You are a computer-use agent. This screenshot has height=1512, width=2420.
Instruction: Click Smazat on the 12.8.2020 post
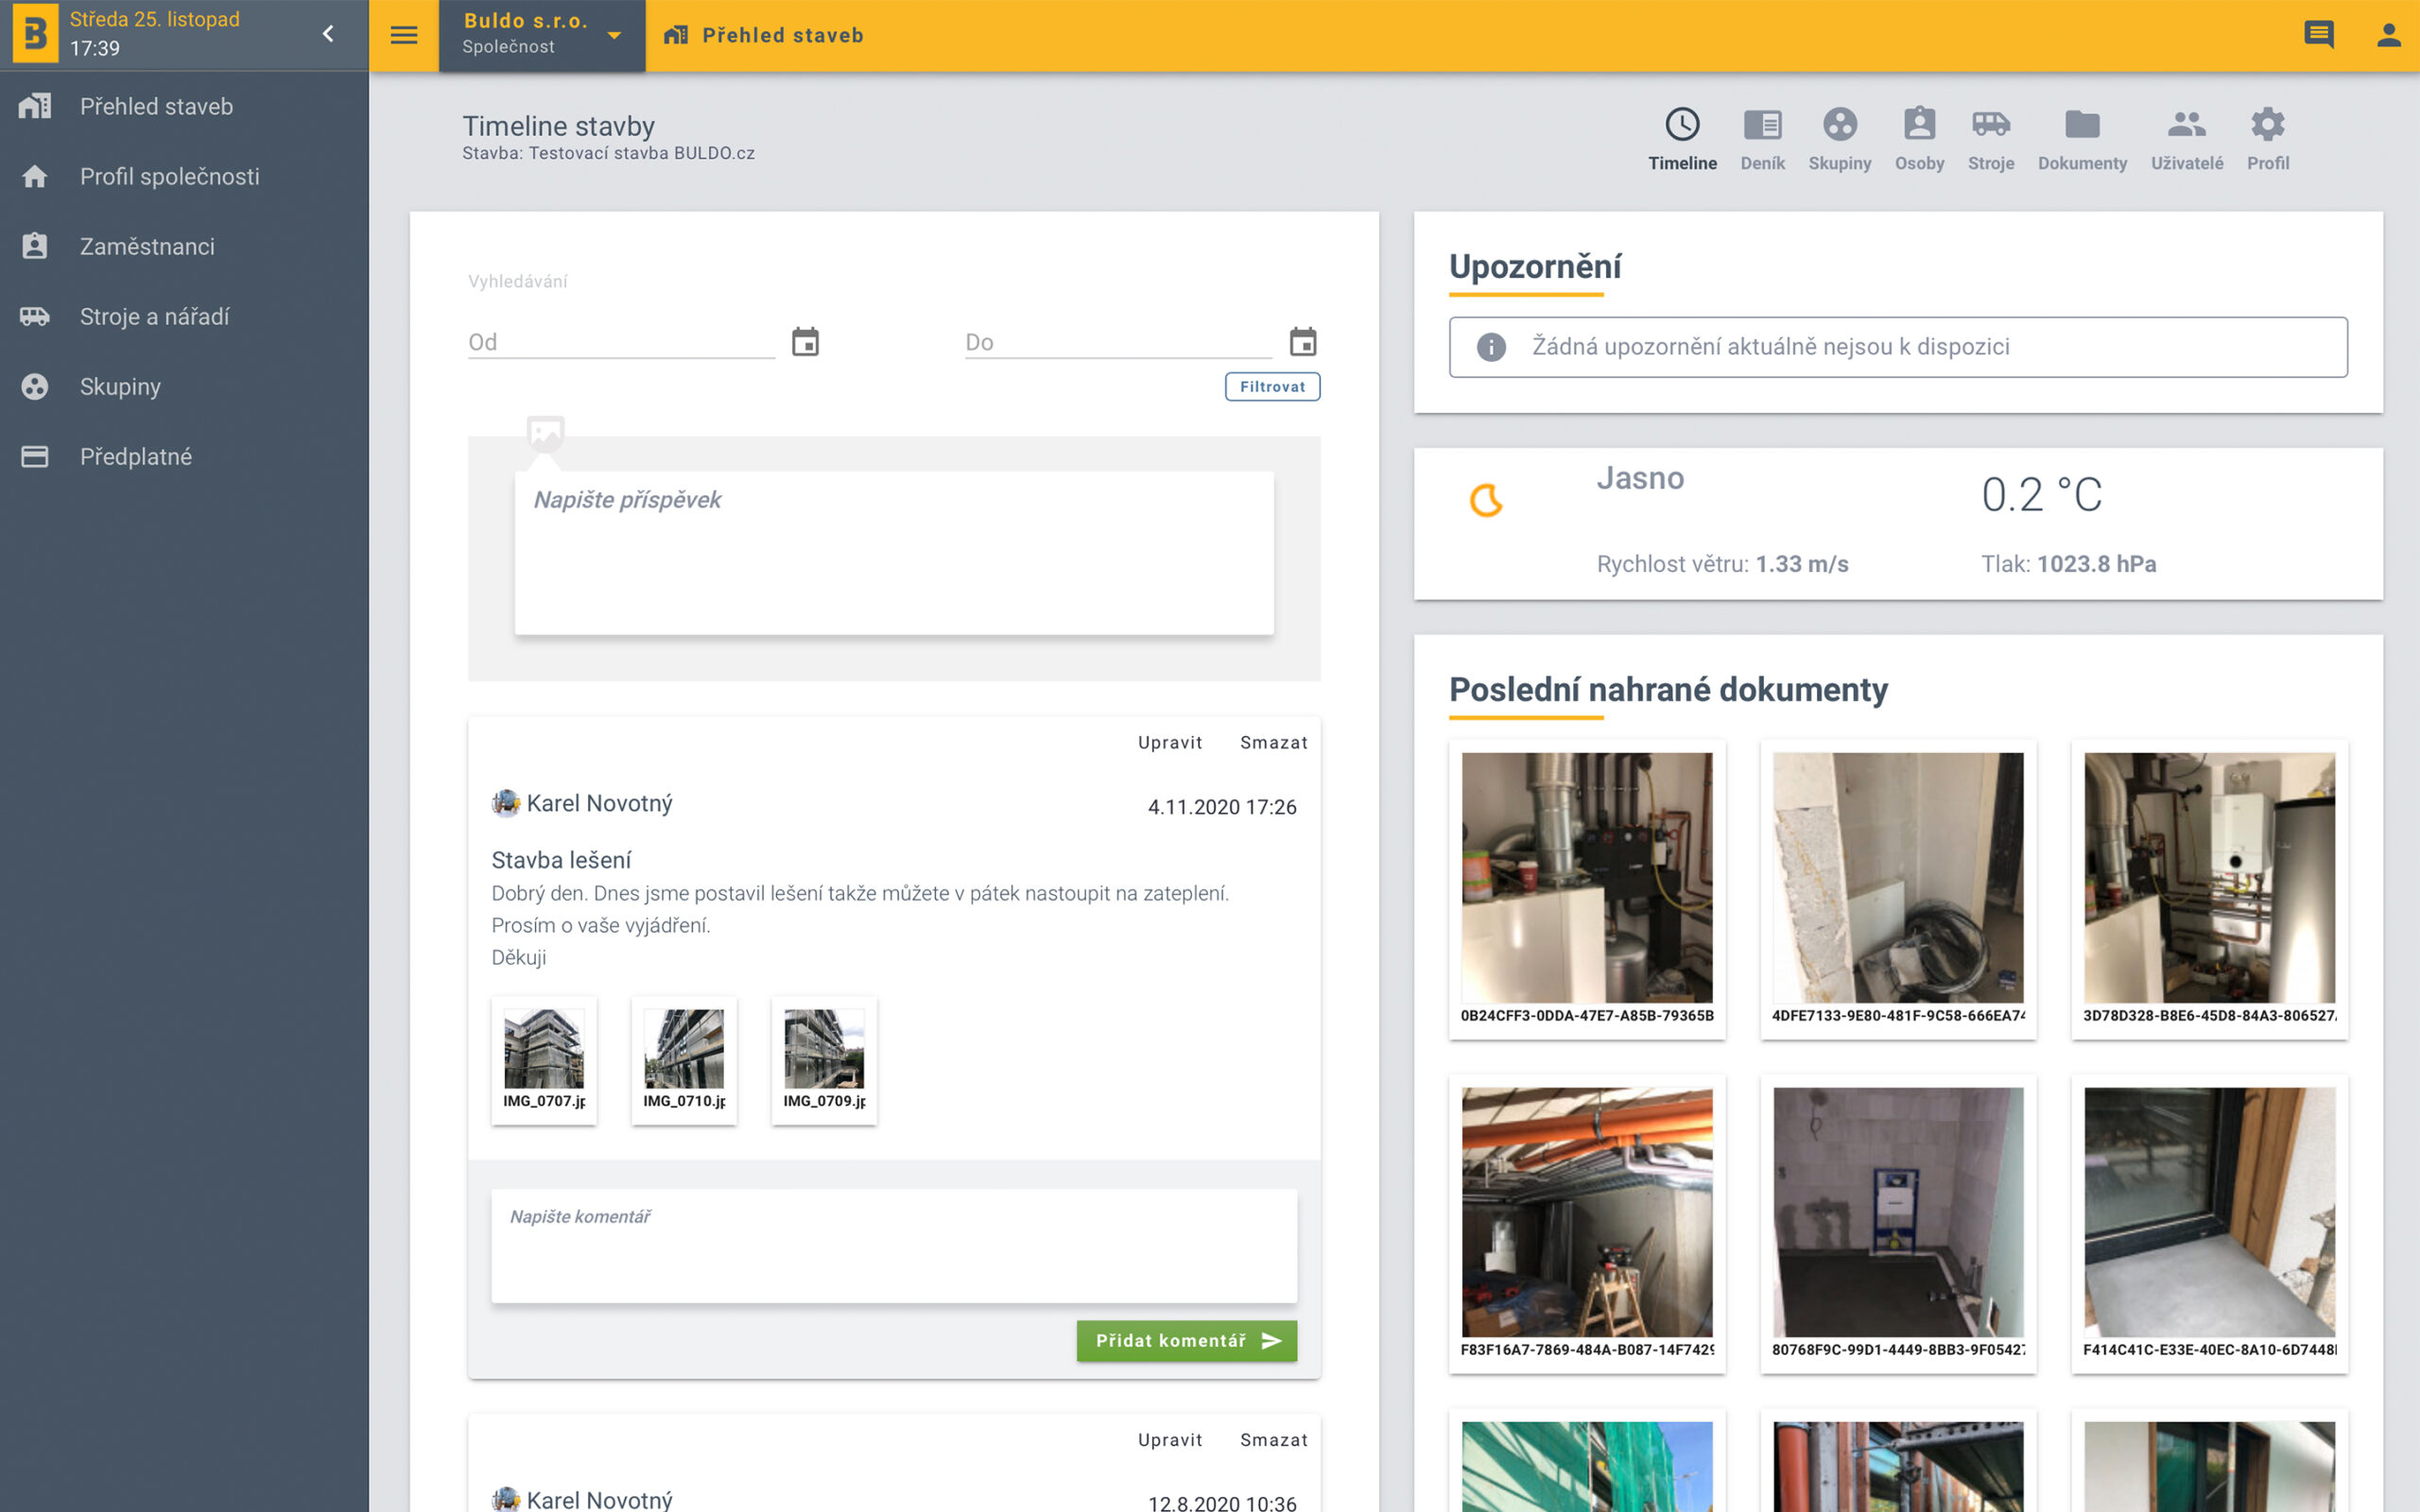click(x=1273, y=1440)
